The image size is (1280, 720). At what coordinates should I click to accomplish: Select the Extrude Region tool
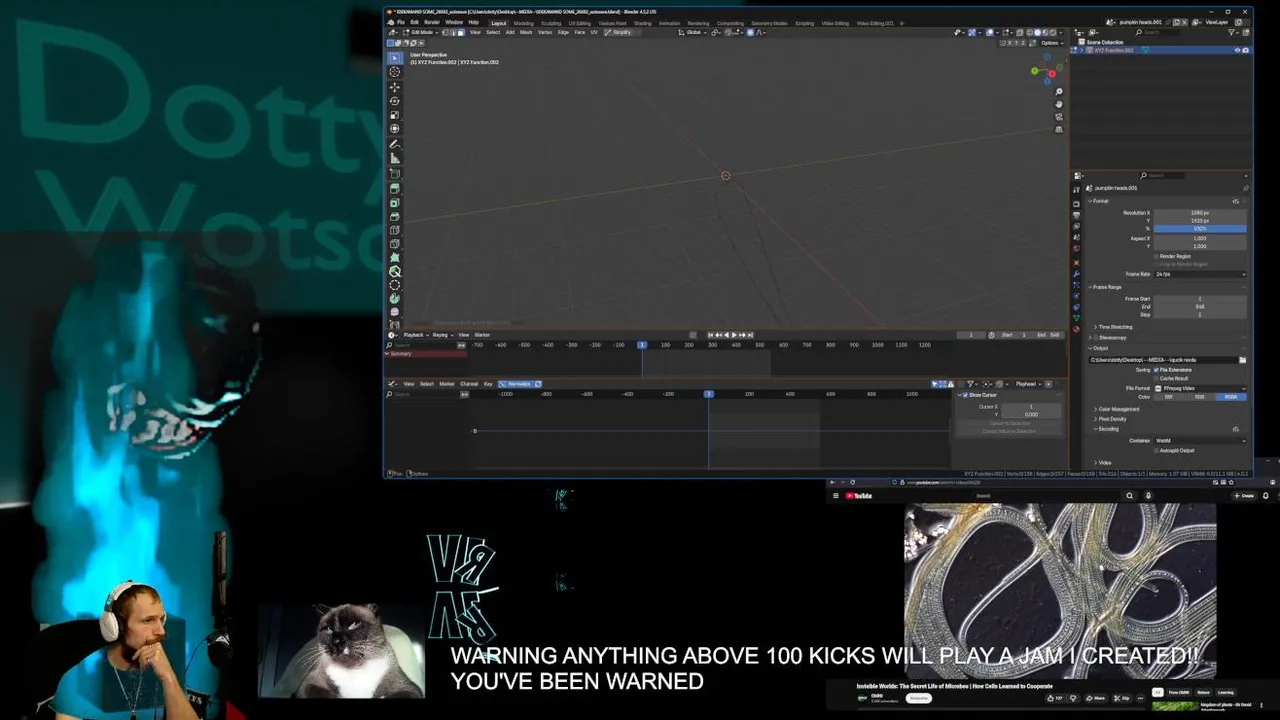(395, 189)
